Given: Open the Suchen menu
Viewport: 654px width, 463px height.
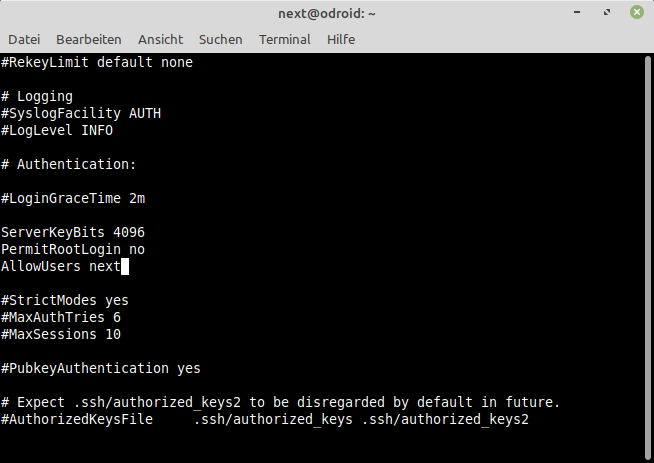Looking at the screenshot, I should coord(221,39).
